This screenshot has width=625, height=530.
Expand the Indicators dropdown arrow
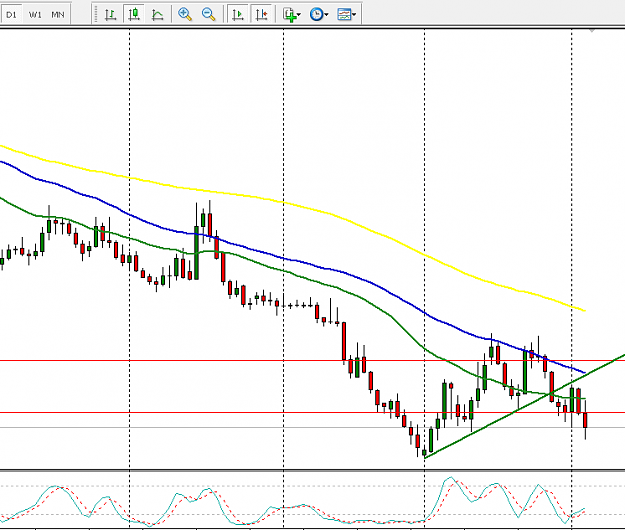[x=299, y=15]
